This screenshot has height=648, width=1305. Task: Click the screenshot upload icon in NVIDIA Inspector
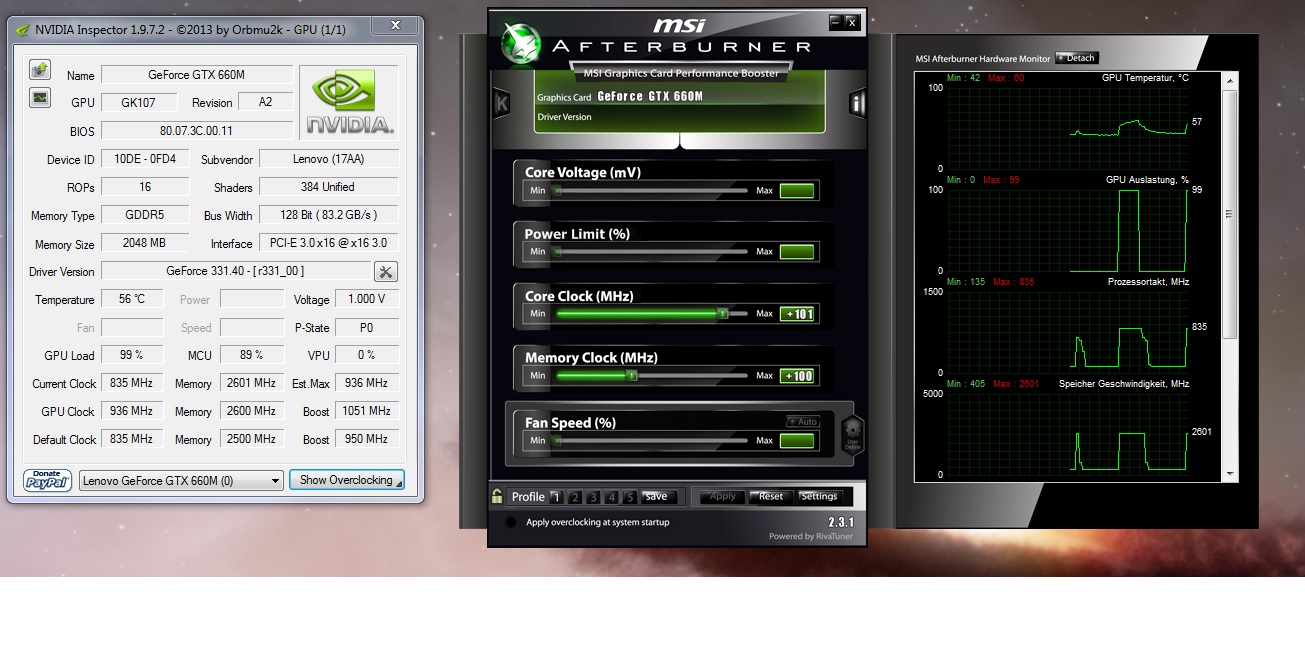tap(39, 69)
